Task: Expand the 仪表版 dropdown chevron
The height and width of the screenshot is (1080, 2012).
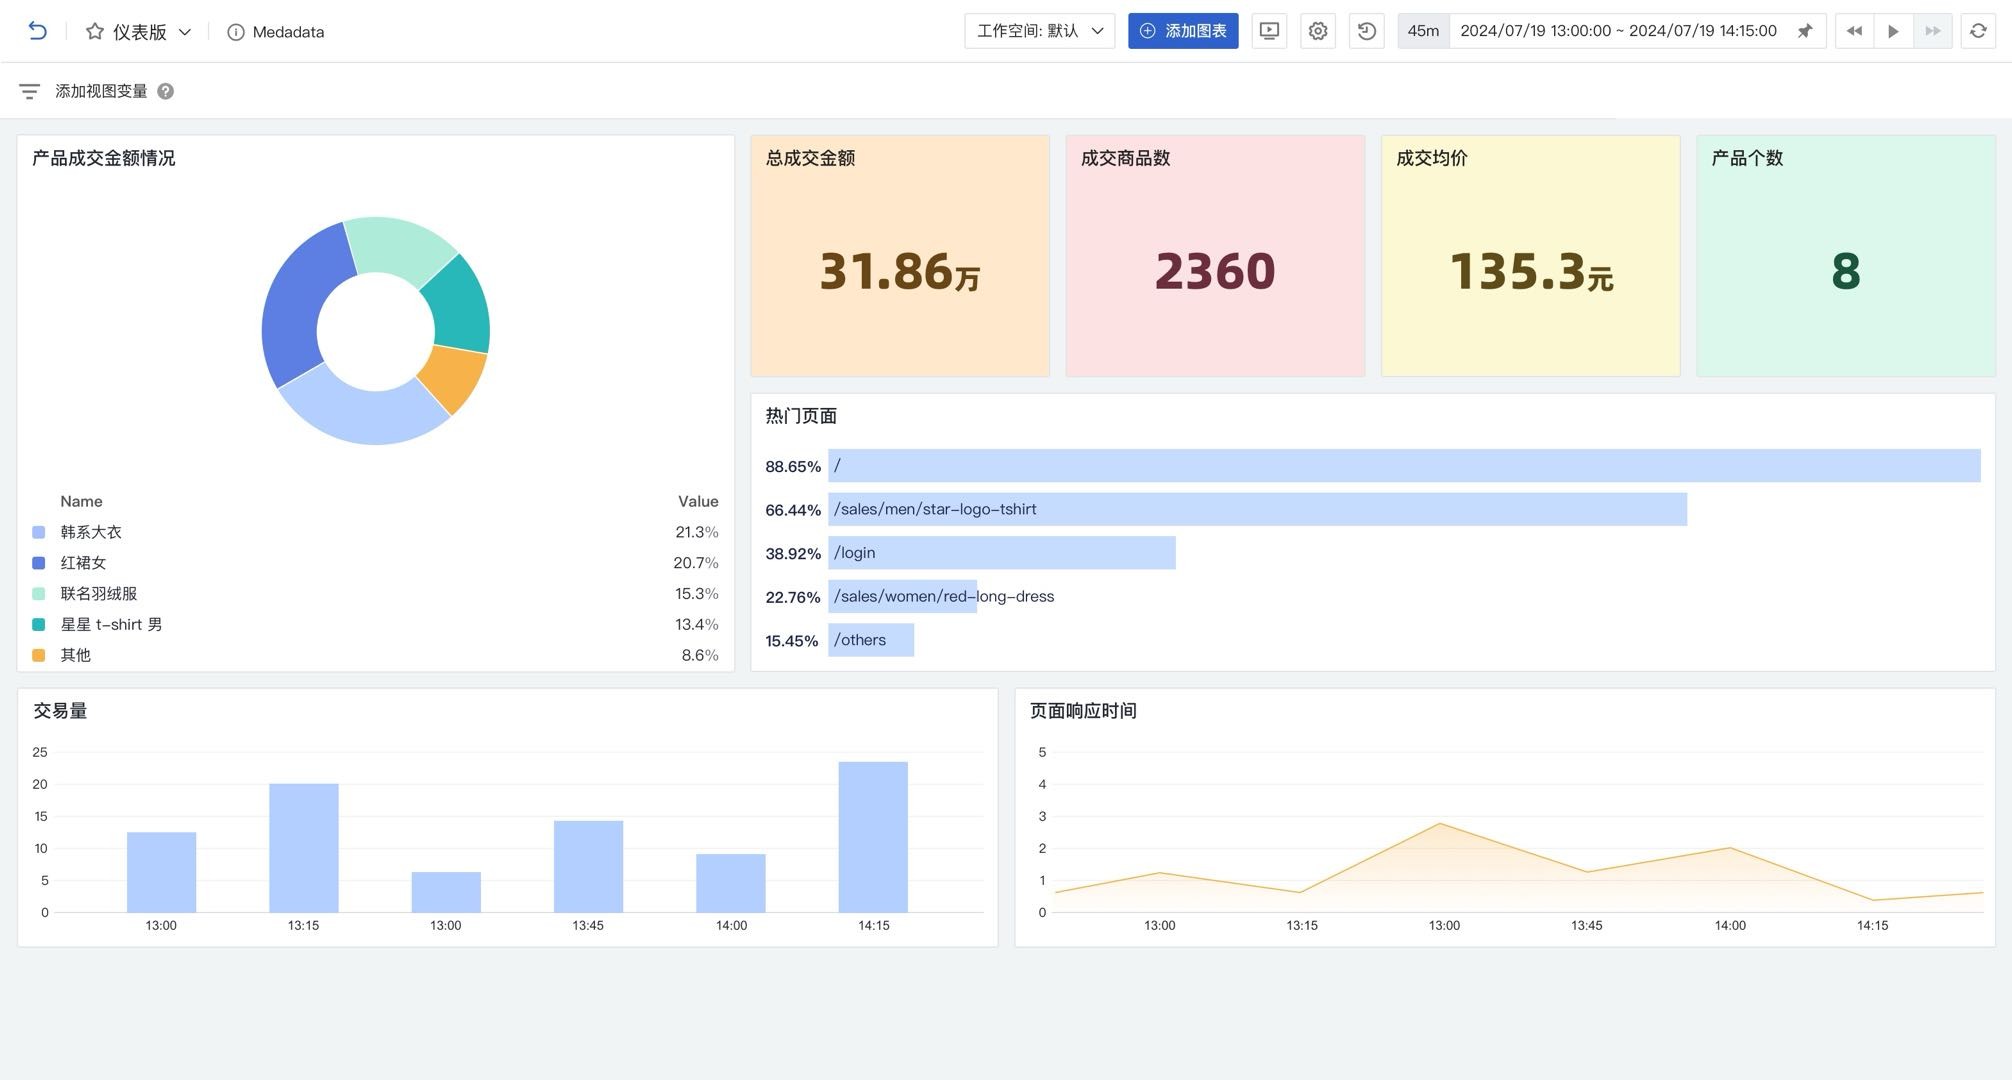Action: point(185,32)
